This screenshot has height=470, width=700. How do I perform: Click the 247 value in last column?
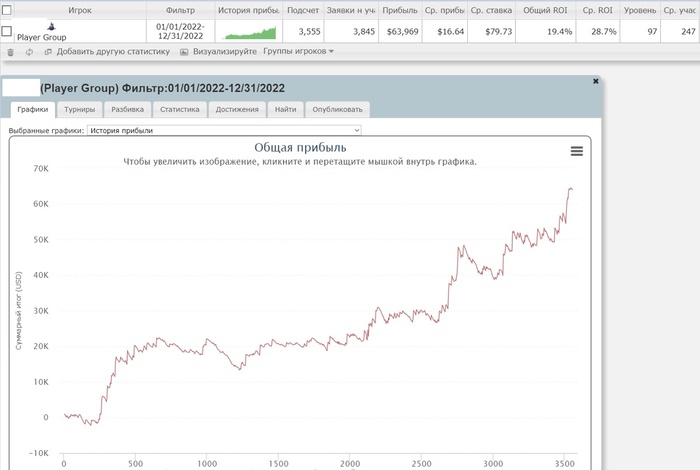688,32
